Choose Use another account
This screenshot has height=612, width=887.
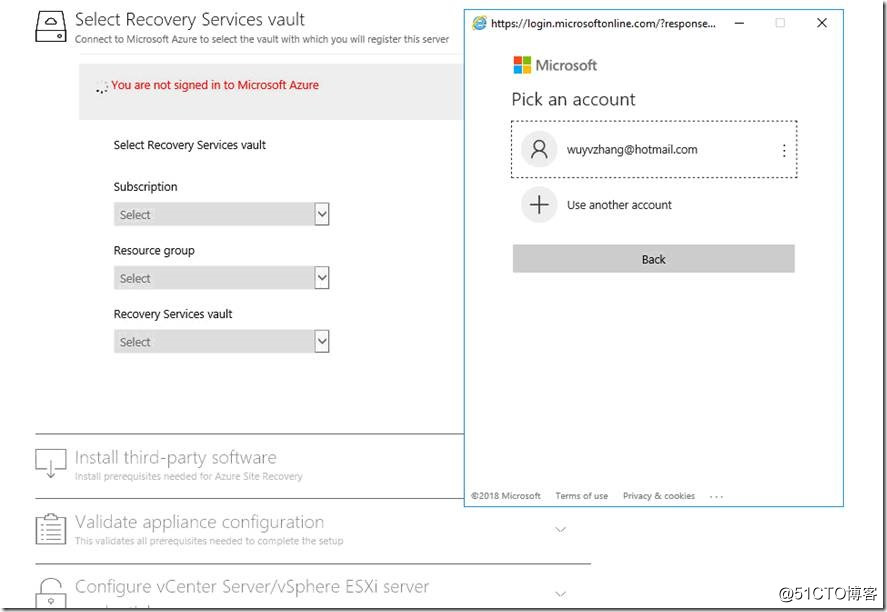click(619, 205)
